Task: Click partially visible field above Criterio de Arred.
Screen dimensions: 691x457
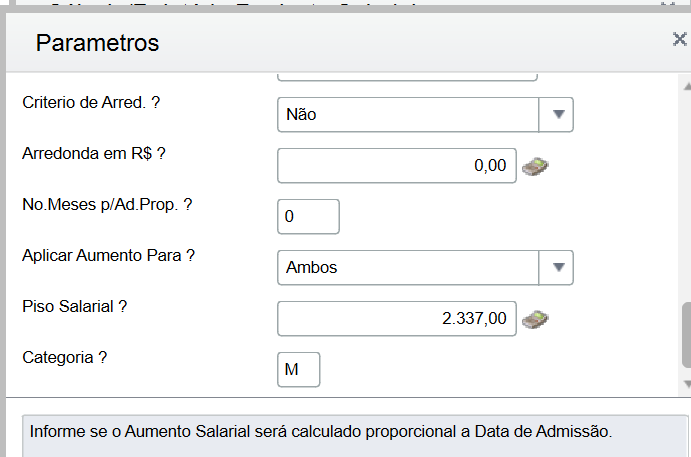Action: coord(406,76)
